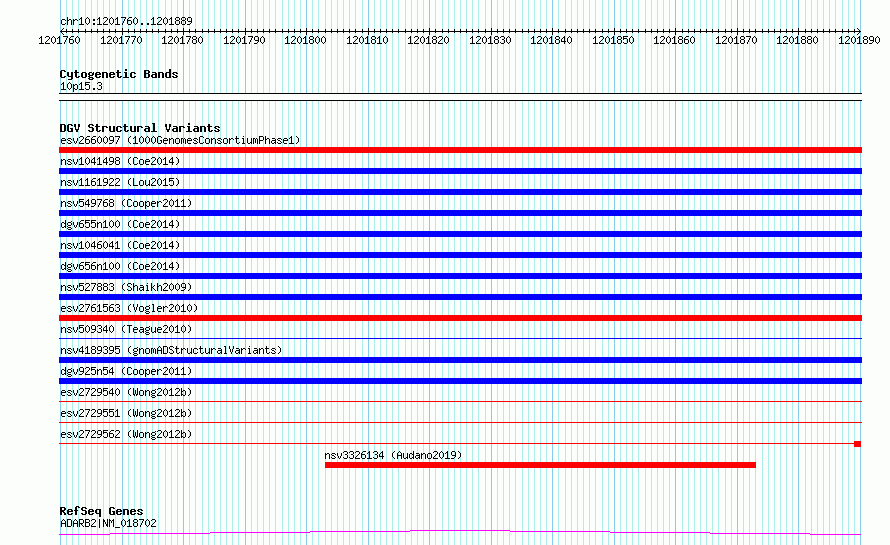This screenshot has height=545, width=890.
Task: Click the Cytogenetic Bands track title
Action: tap(119, 74)
